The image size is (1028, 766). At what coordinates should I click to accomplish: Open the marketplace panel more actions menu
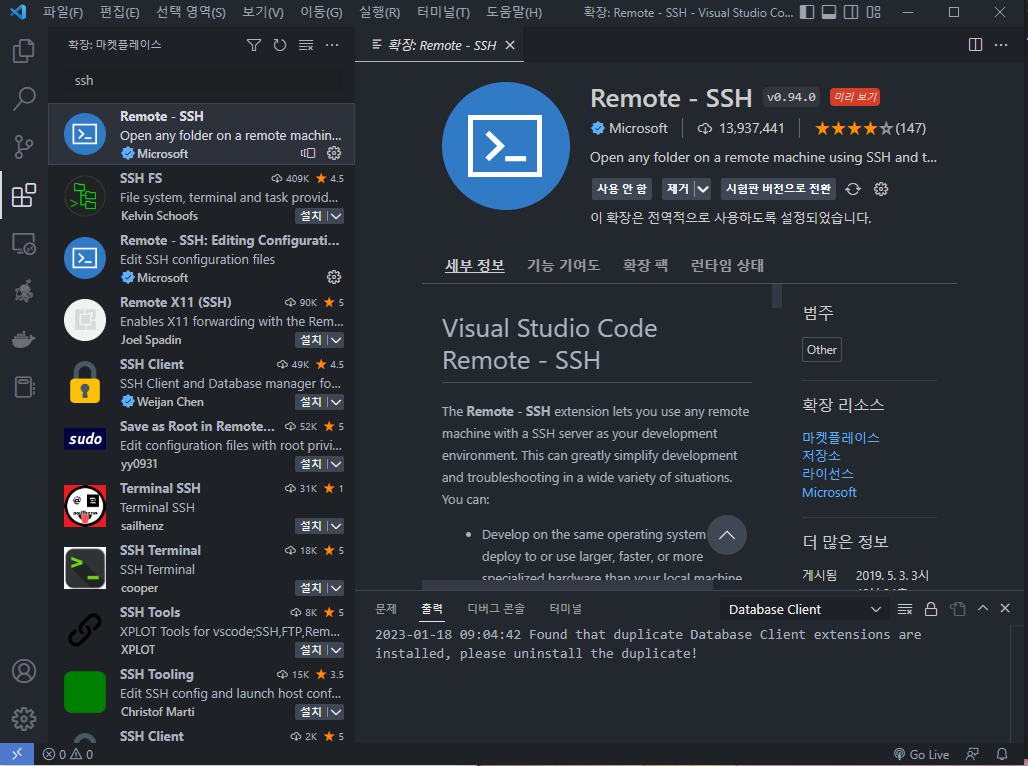332,45
